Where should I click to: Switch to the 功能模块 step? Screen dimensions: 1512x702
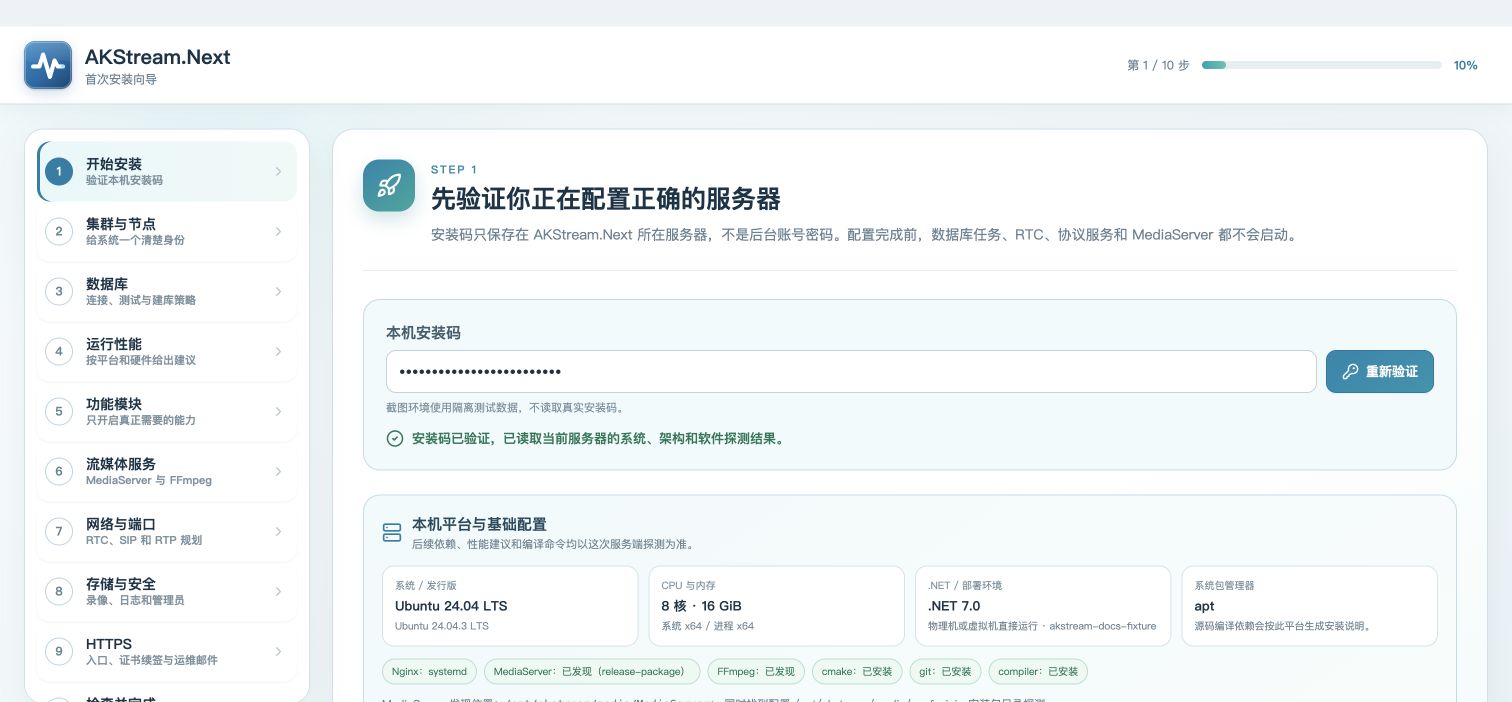point(167,411)
